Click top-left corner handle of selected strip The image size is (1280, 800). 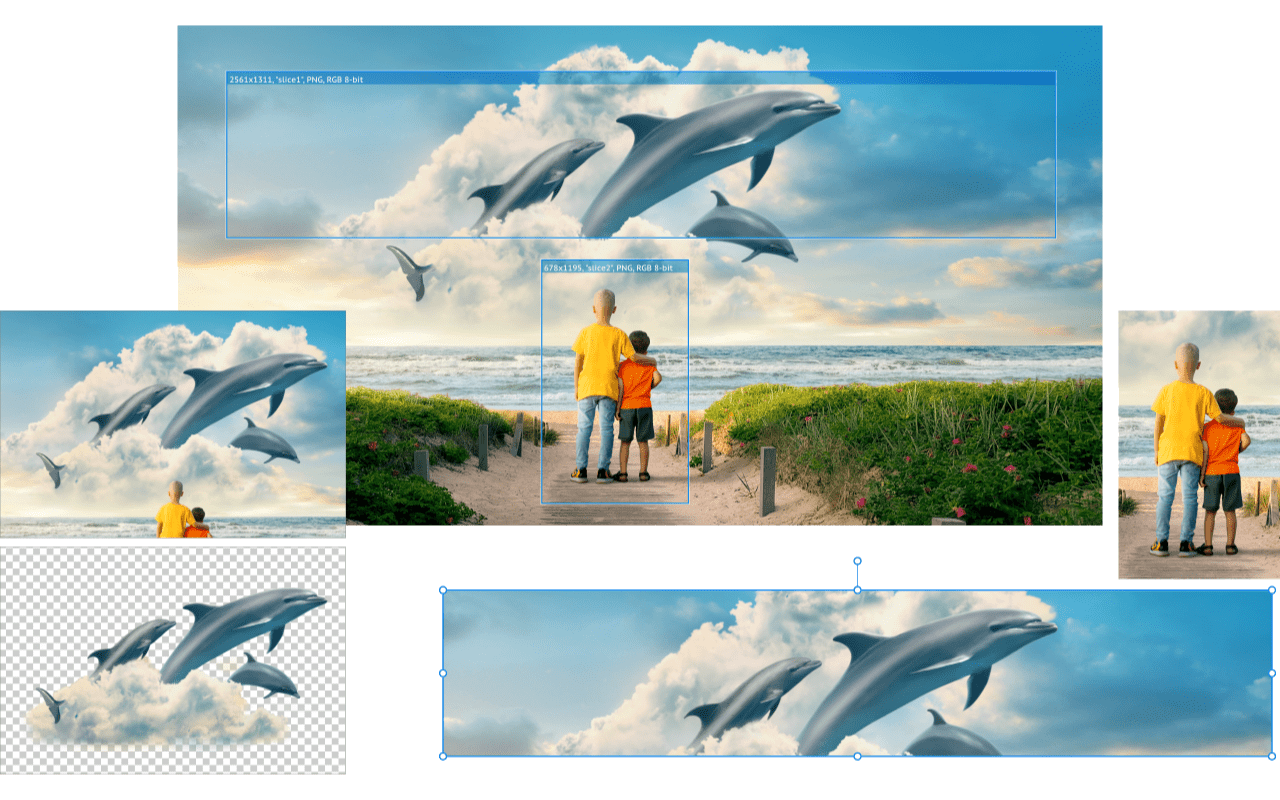(x=443, y=590)
